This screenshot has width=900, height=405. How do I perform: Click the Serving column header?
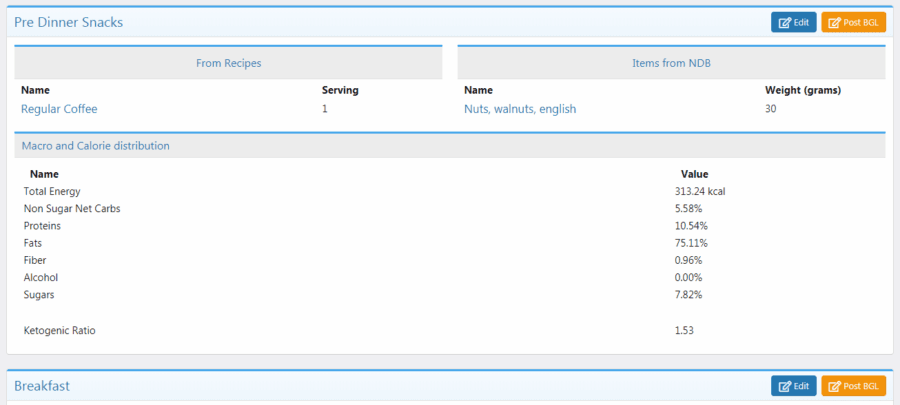click(340, 90)
